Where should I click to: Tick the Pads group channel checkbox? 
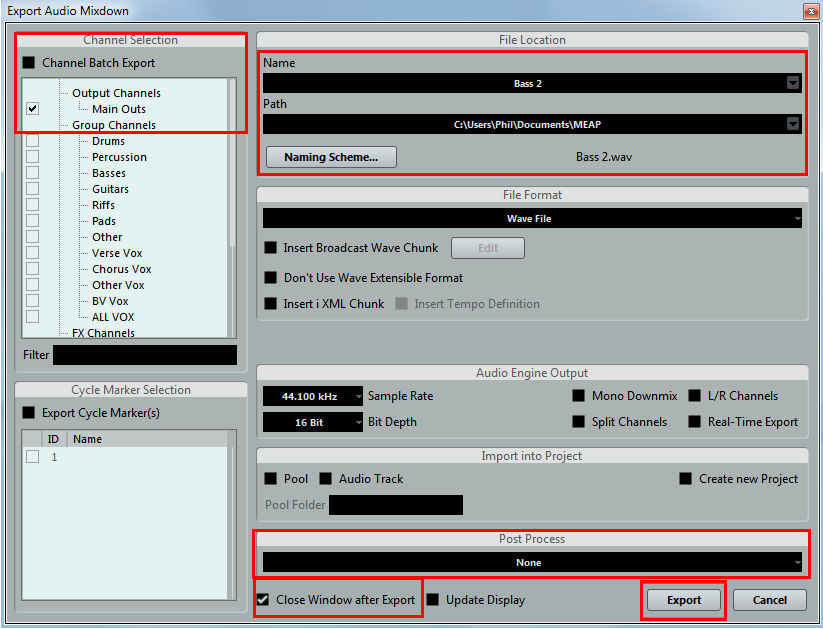(x=33, y=221)
